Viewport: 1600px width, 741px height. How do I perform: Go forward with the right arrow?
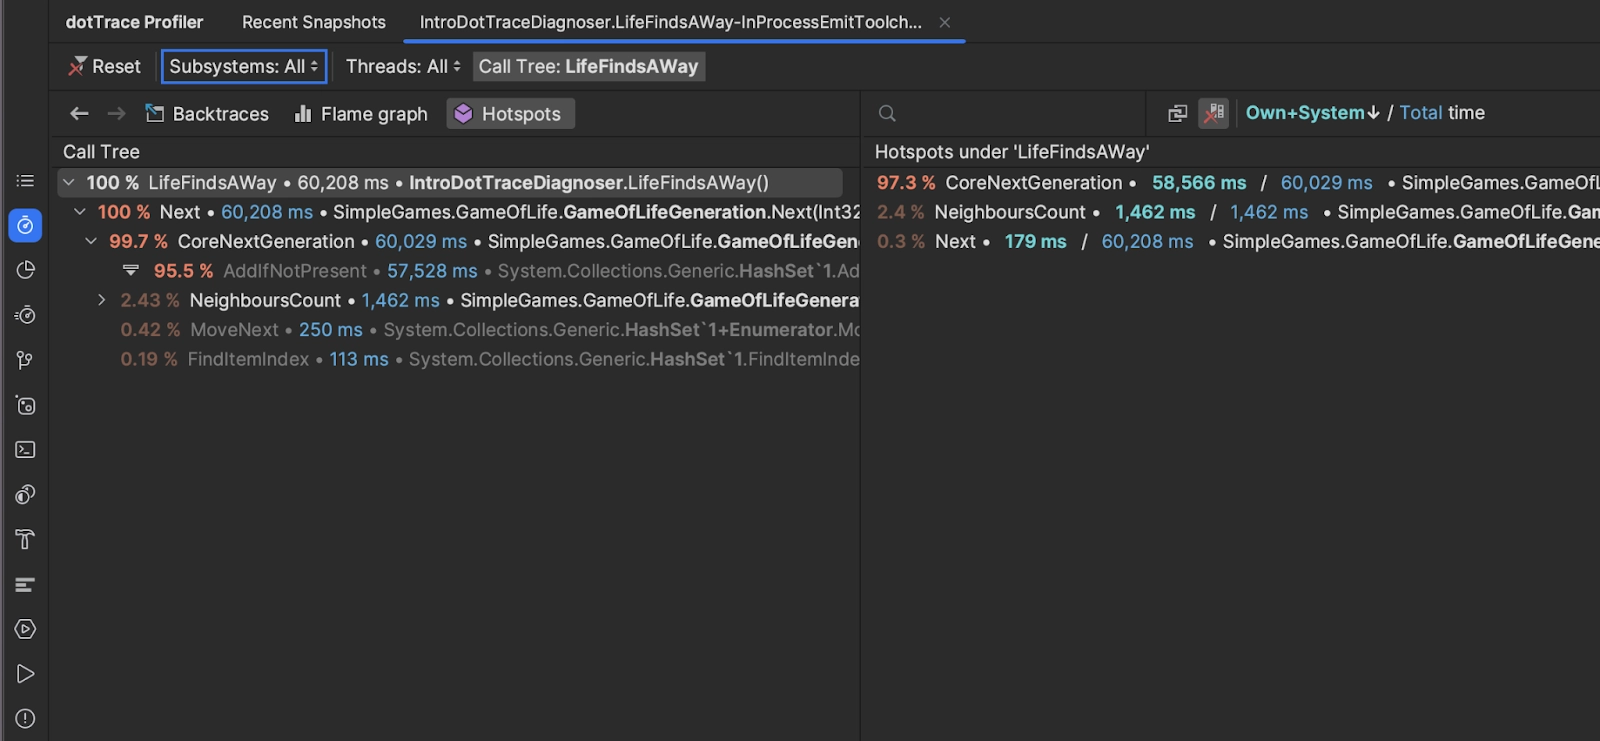coord(117,114)
